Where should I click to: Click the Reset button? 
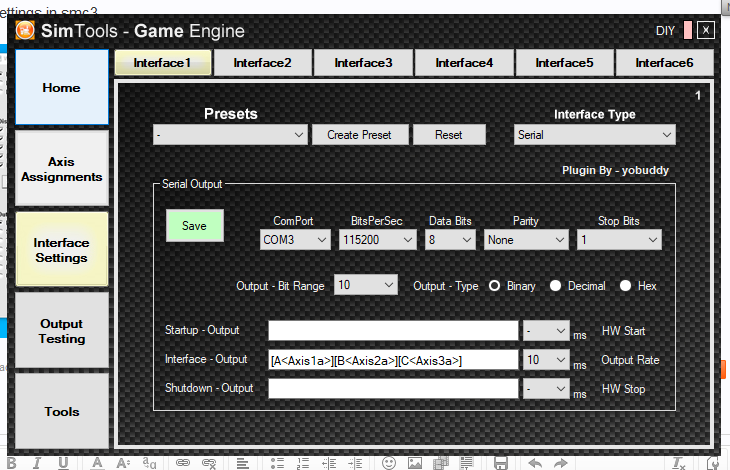(449, 135)
